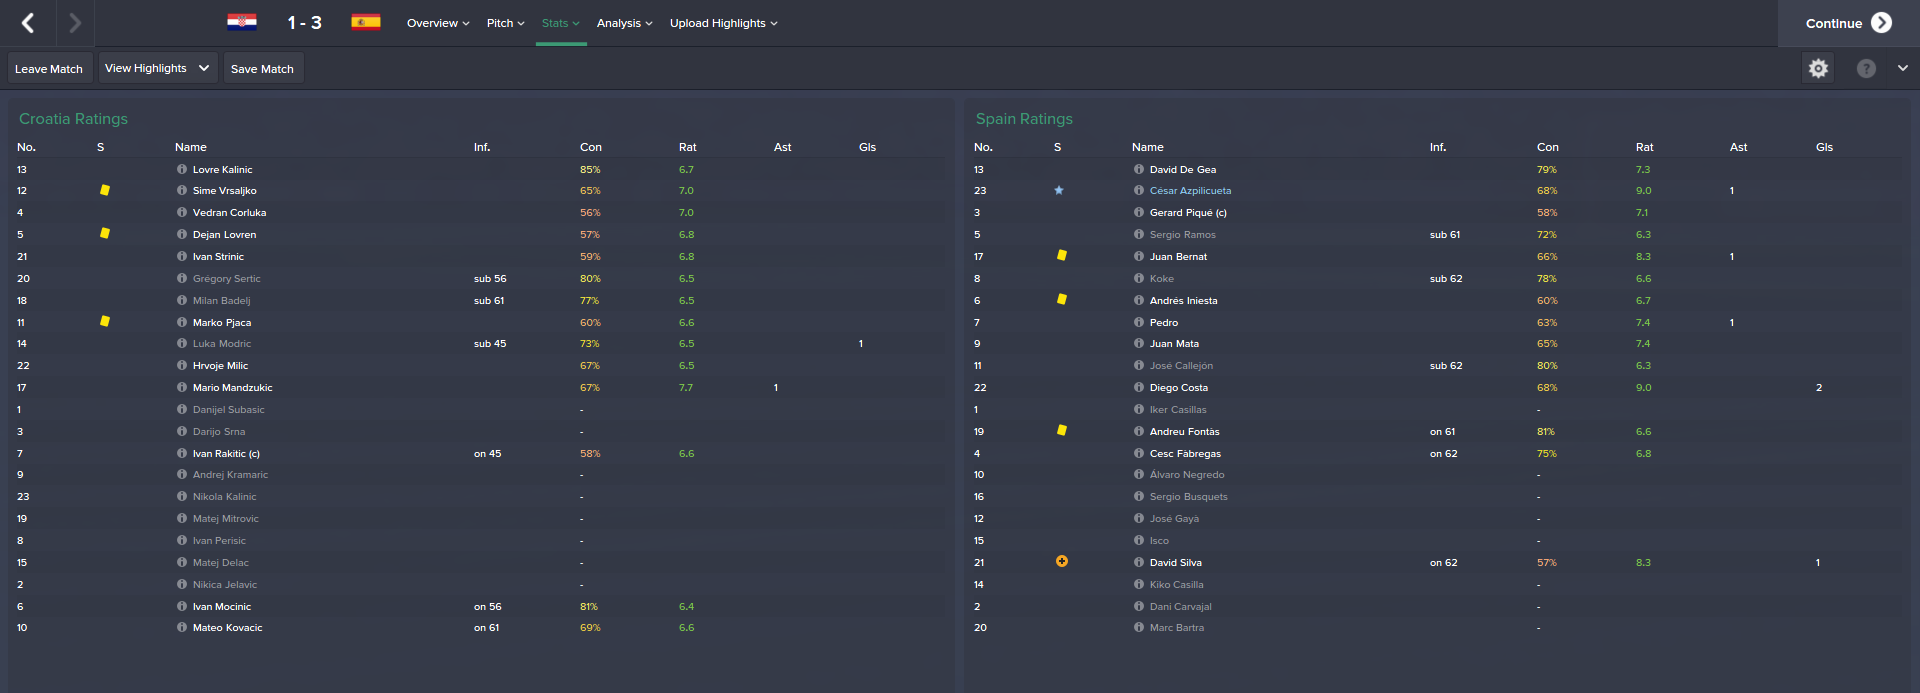Select the Pitch tab

click(x=505, y=23)
